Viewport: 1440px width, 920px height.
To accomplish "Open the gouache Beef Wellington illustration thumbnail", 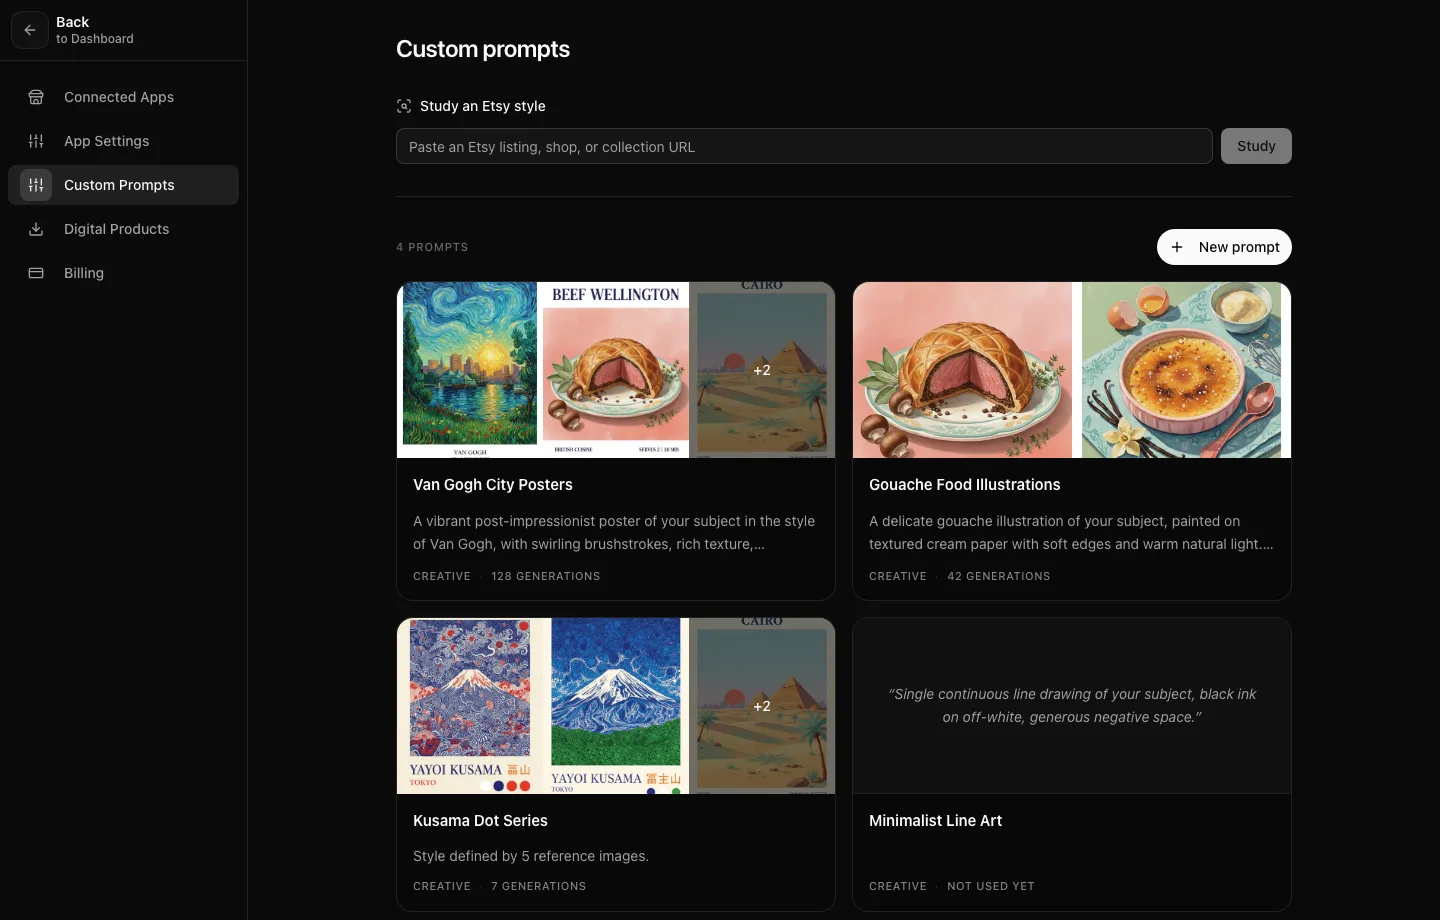I will [962, 370].
